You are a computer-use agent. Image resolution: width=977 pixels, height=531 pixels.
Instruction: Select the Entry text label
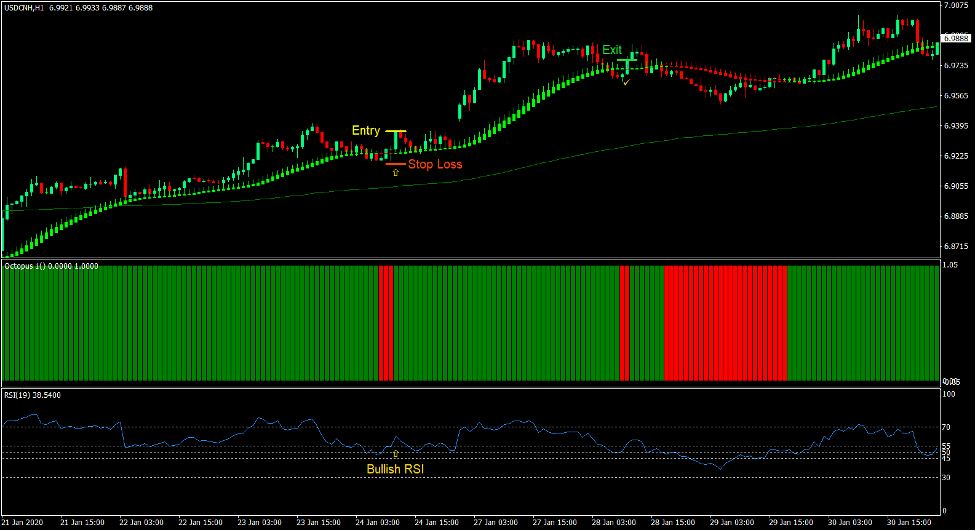[x=366, y=131]
